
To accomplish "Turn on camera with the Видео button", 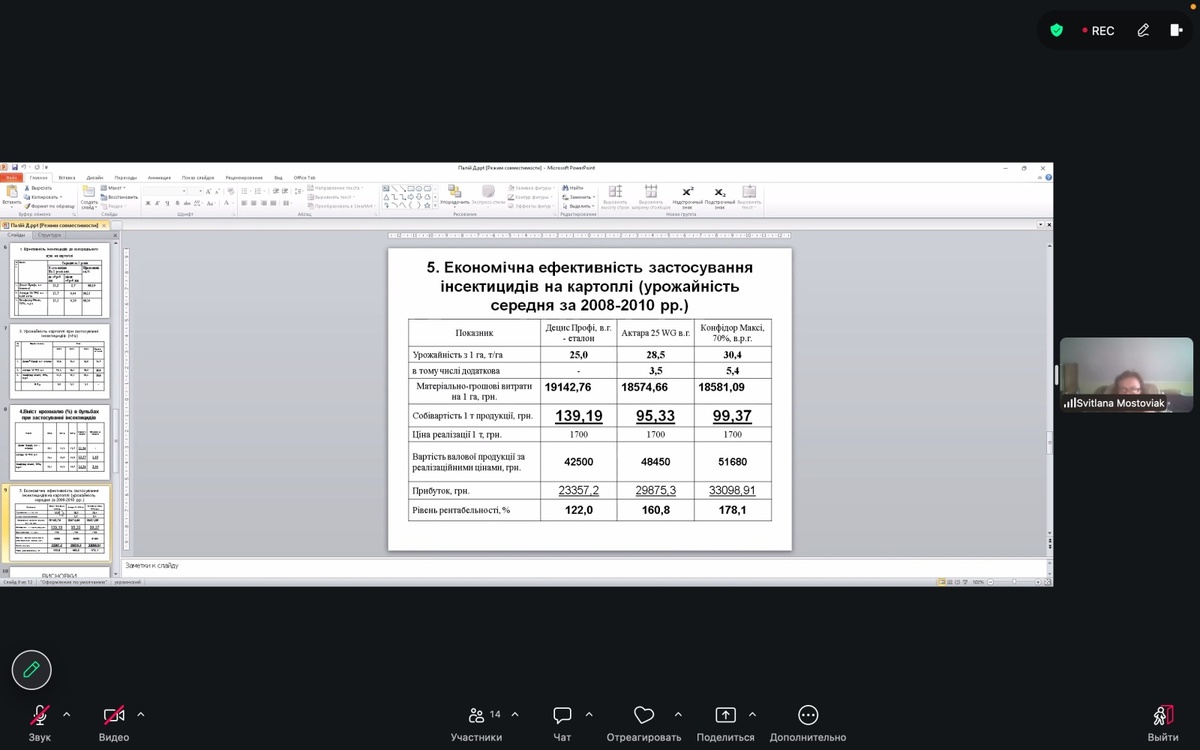I will pos(114,716).
